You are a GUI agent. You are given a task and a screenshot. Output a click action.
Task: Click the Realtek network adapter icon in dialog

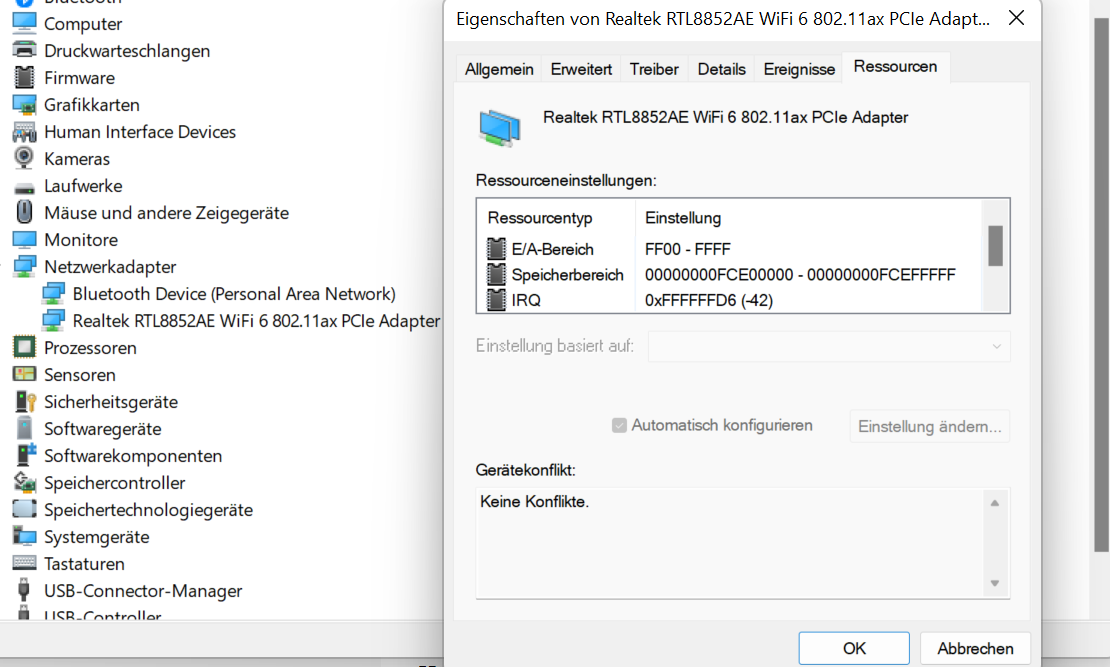500,127
